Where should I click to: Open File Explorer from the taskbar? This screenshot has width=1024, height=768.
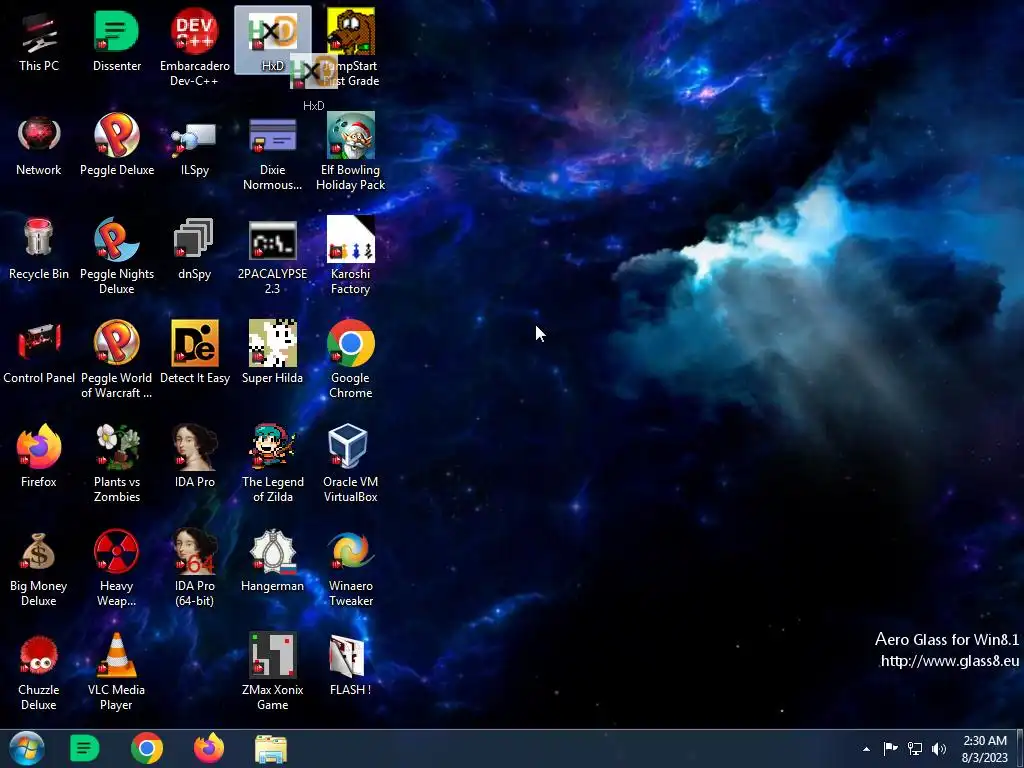coord(271,749)
